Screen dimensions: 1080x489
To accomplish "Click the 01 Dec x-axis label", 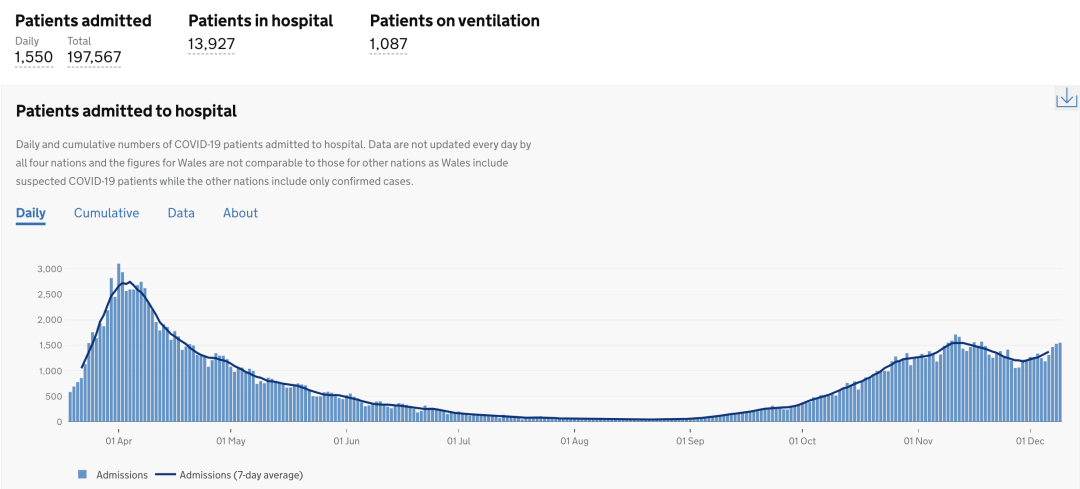I will (1031, 440).
